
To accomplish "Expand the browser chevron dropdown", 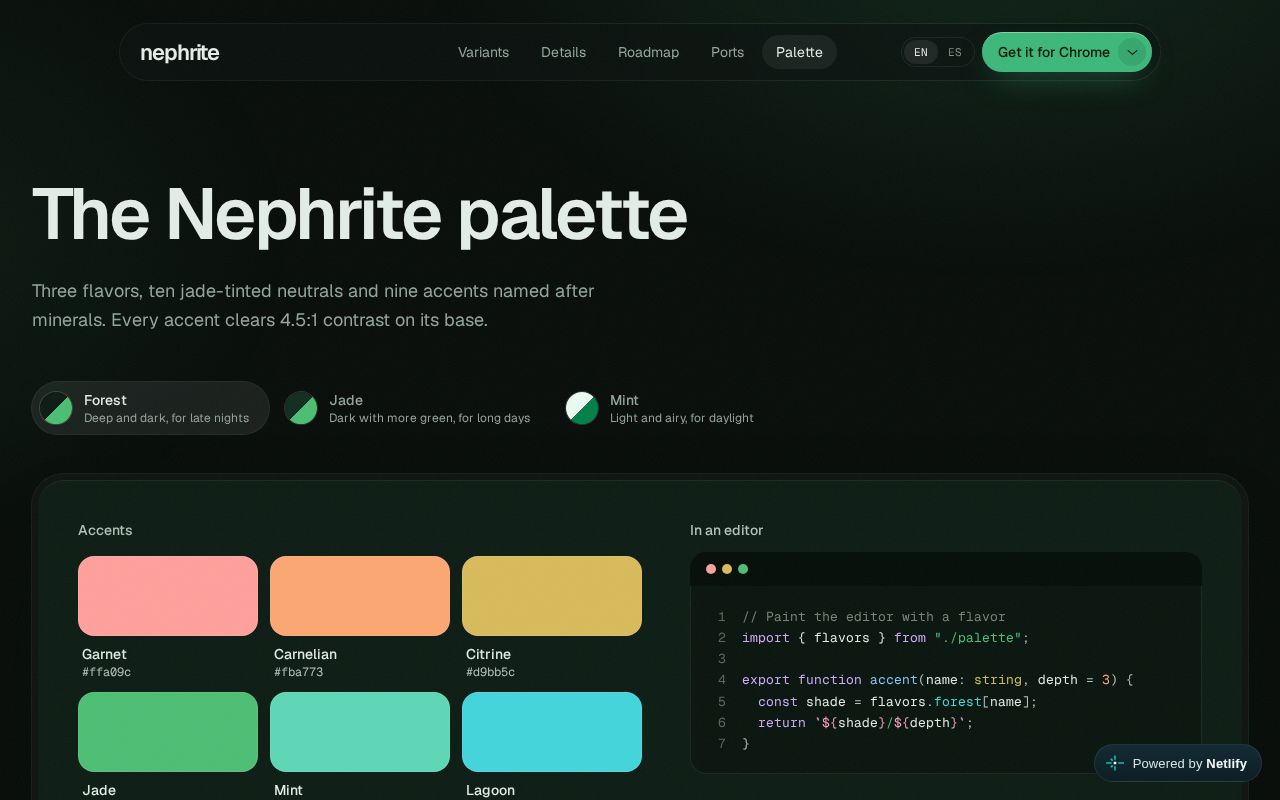I will click(x=1132, y=52).
